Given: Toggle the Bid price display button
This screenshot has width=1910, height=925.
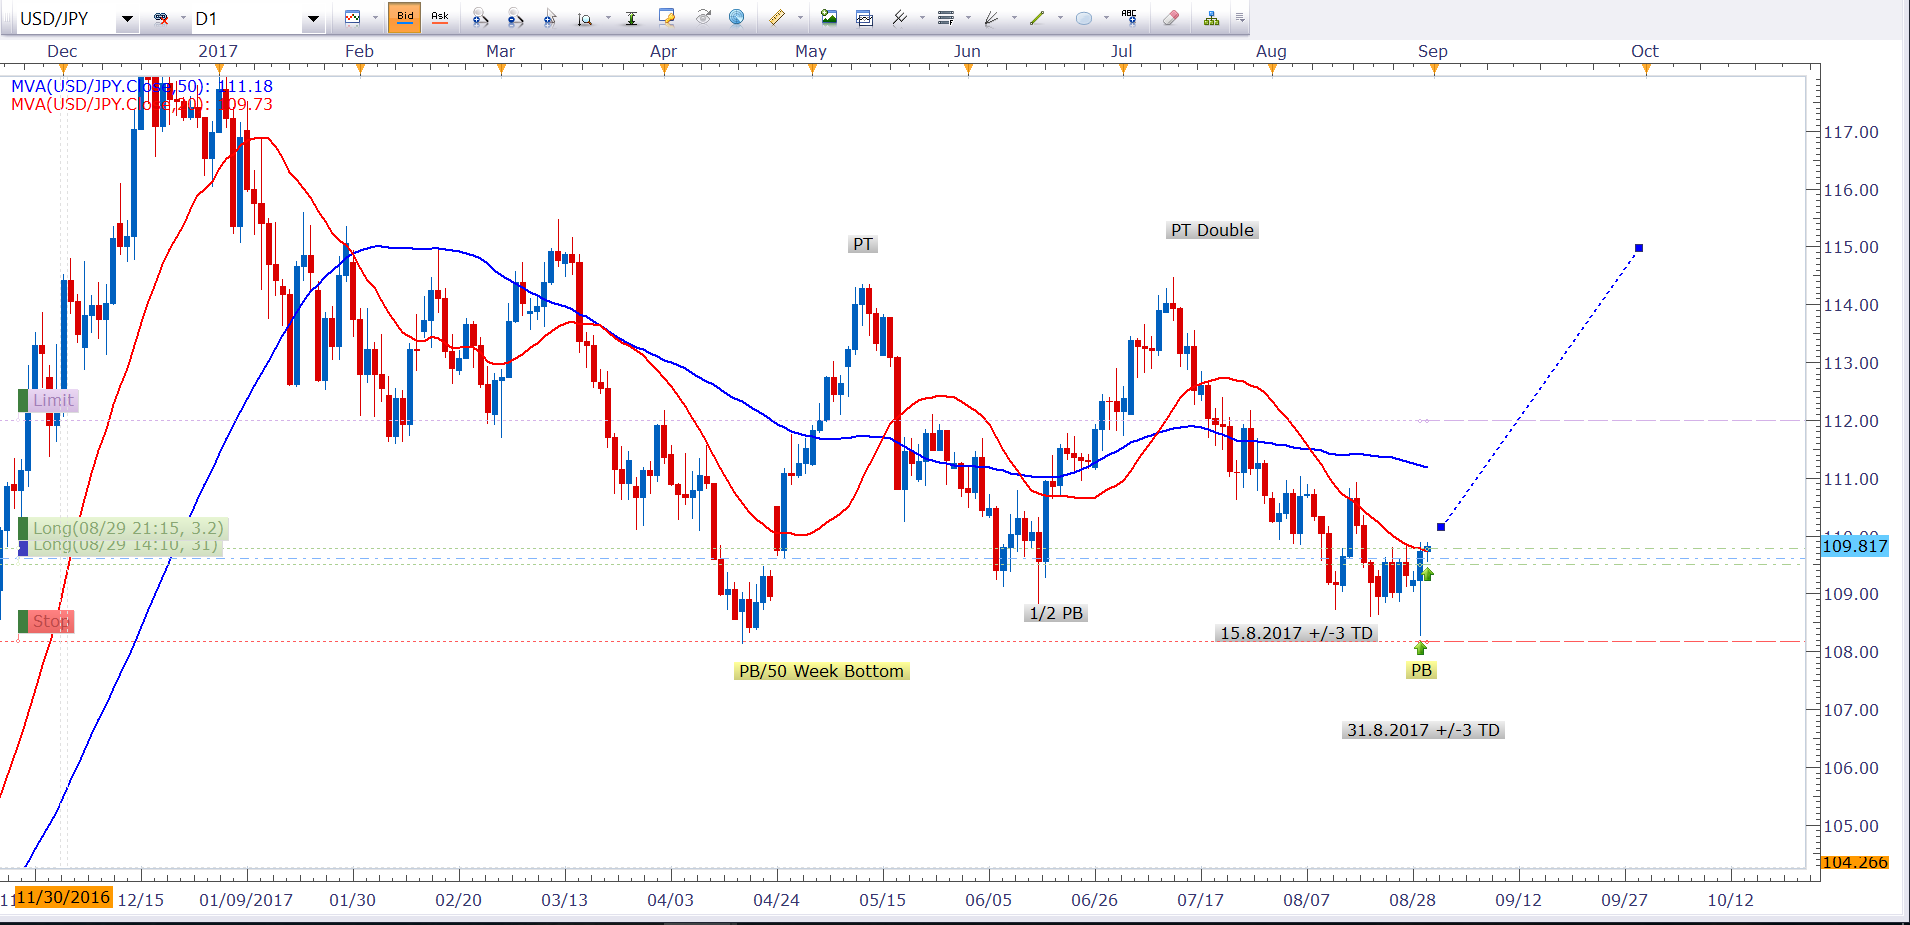Looking at the screenshot, I should 405,17.
